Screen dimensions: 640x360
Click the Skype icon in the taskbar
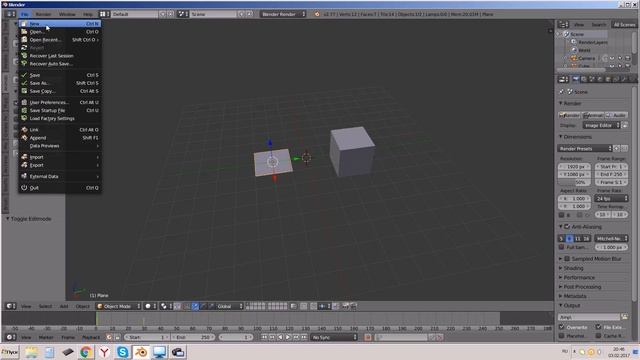(x=122, y=352)
